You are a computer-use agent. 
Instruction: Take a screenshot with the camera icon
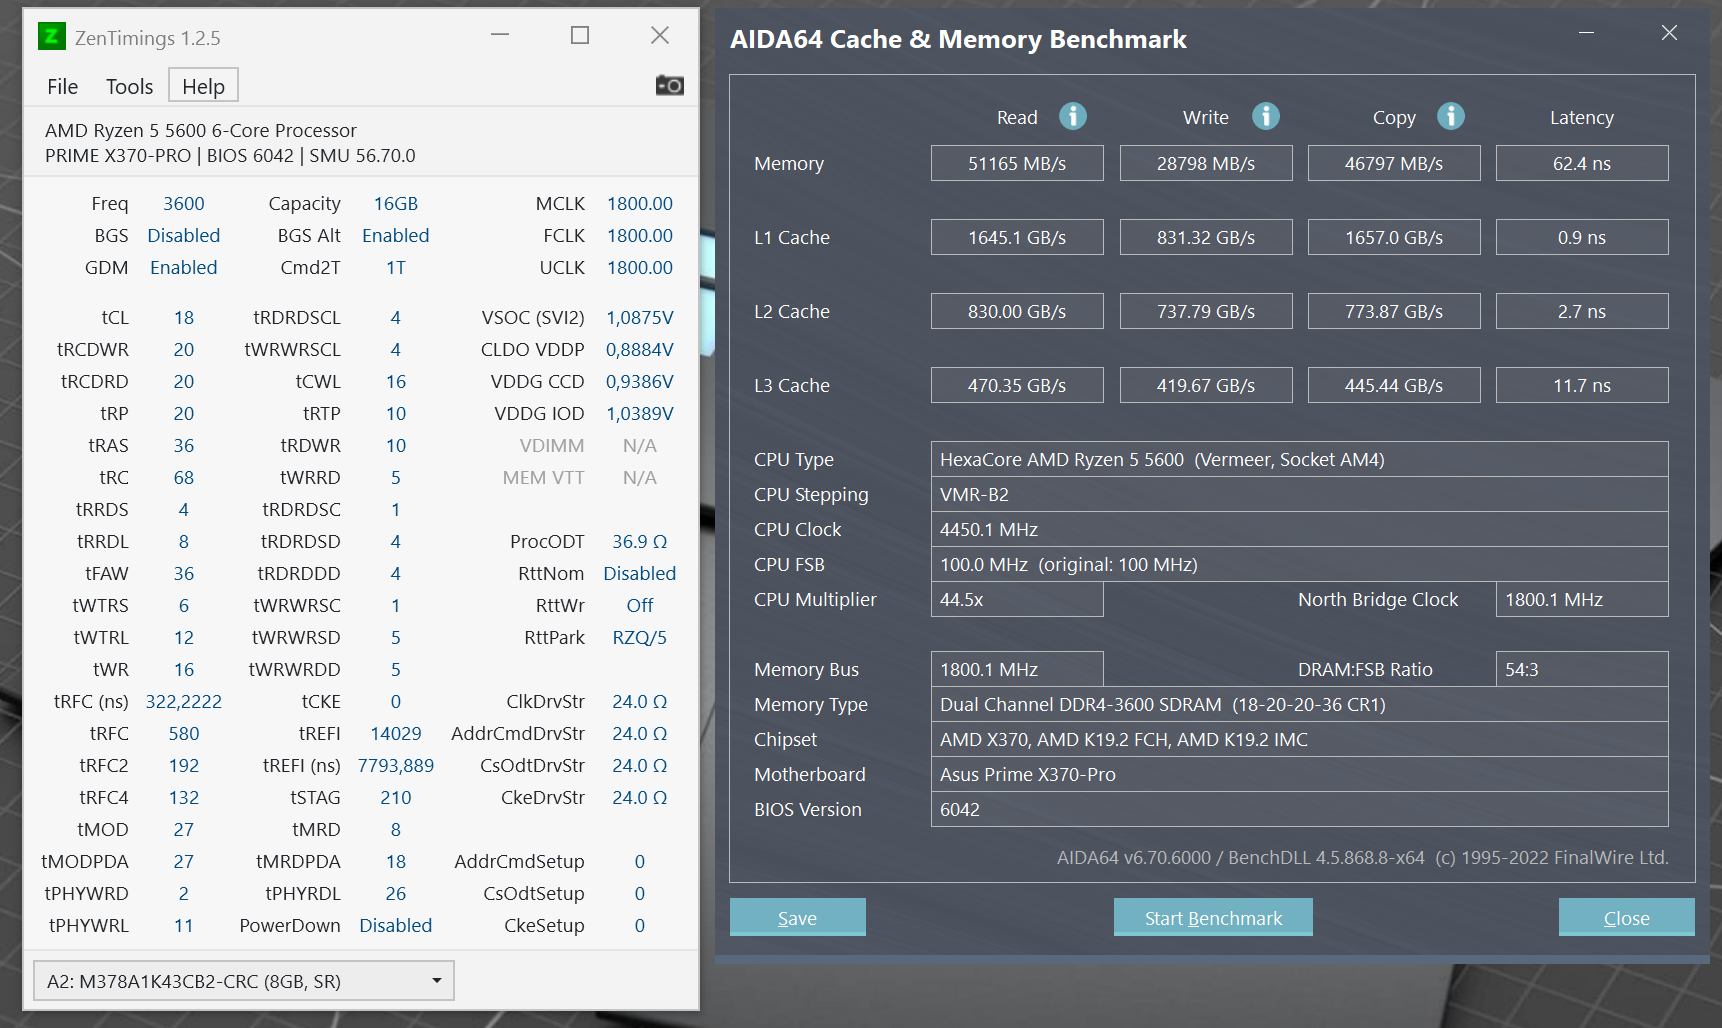(x=669, y=86)
